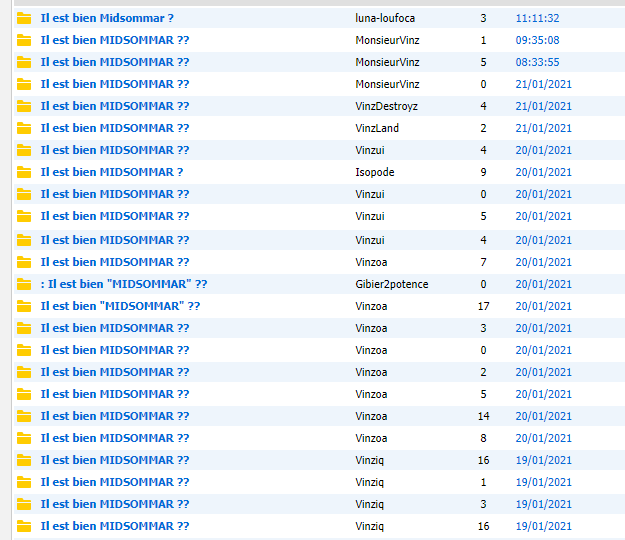625x540 pixels.
Task: Open Vinzoa's quoted "MIDSOMMAR" topic with 17 replies
Action: [x=120, y=306]
